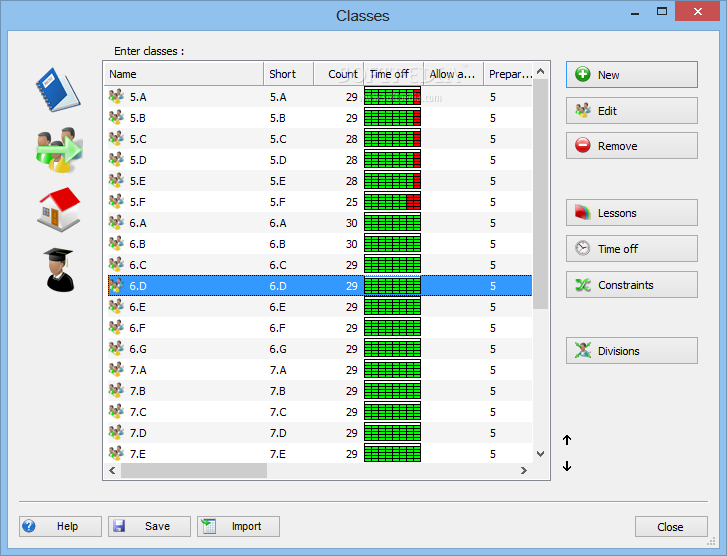Select class row 5.D

click(320, 160)
